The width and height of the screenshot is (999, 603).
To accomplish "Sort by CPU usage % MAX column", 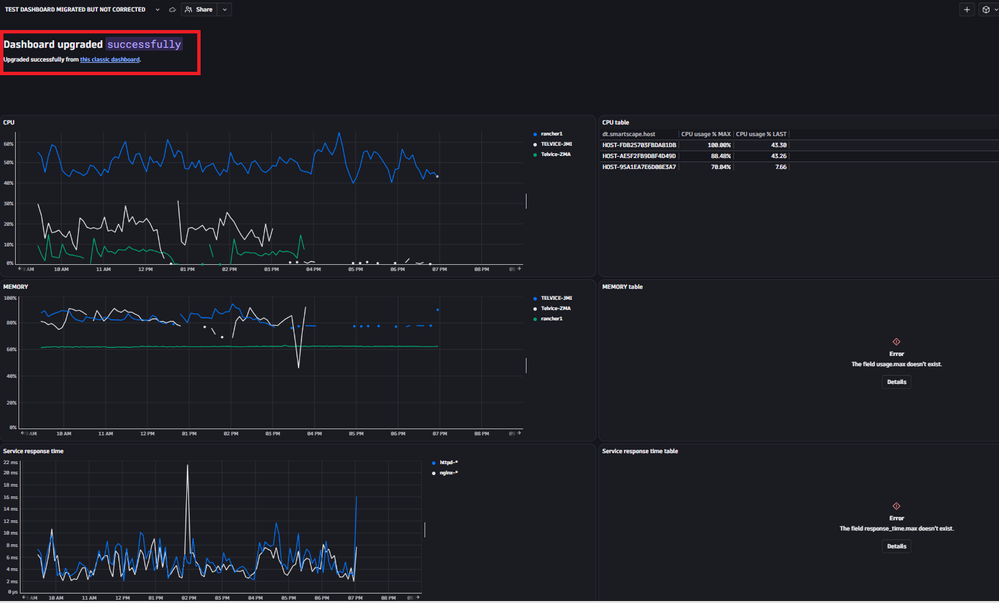I will [x=705, y=134].
